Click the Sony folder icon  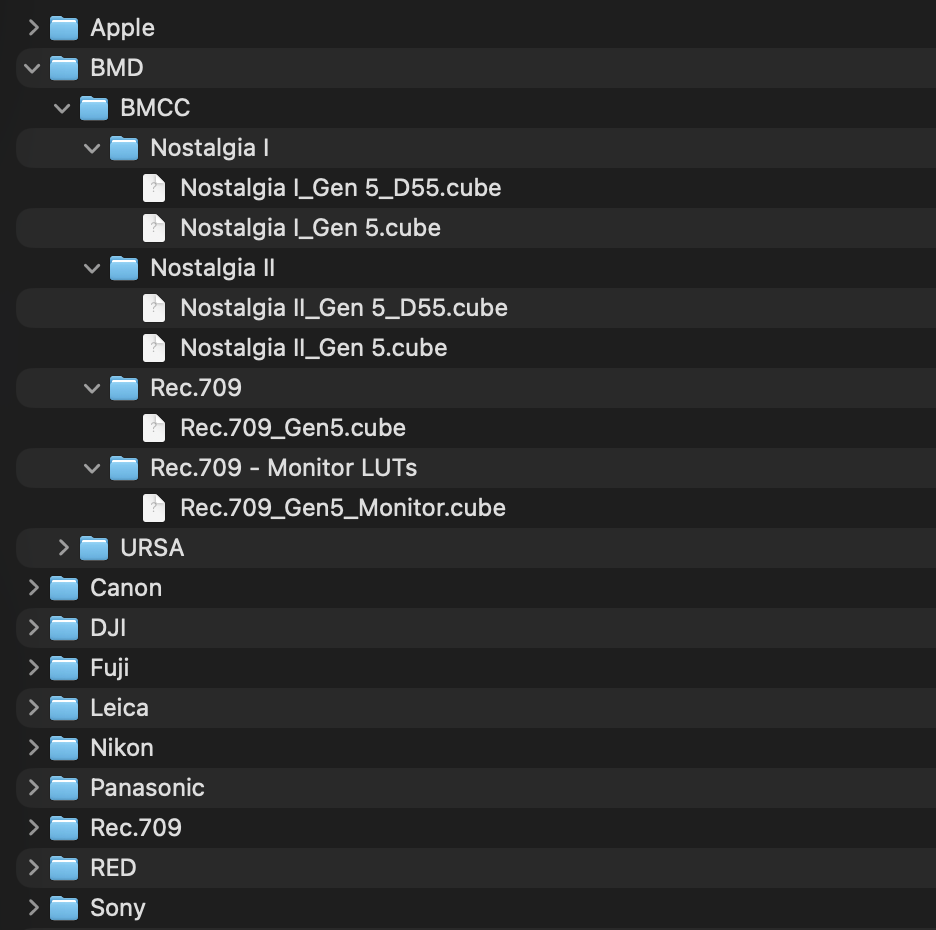click(63, 908)
